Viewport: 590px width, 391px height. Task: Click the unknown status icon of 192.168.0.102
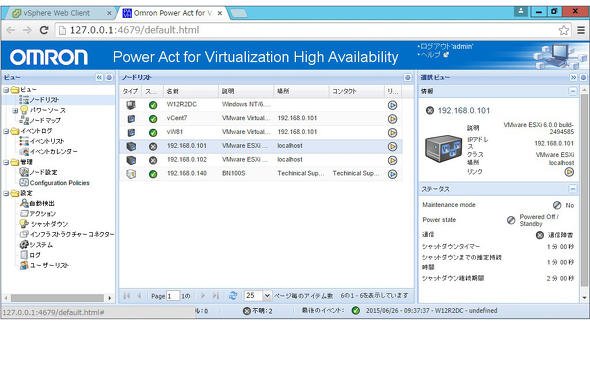(x=153, y=160)
